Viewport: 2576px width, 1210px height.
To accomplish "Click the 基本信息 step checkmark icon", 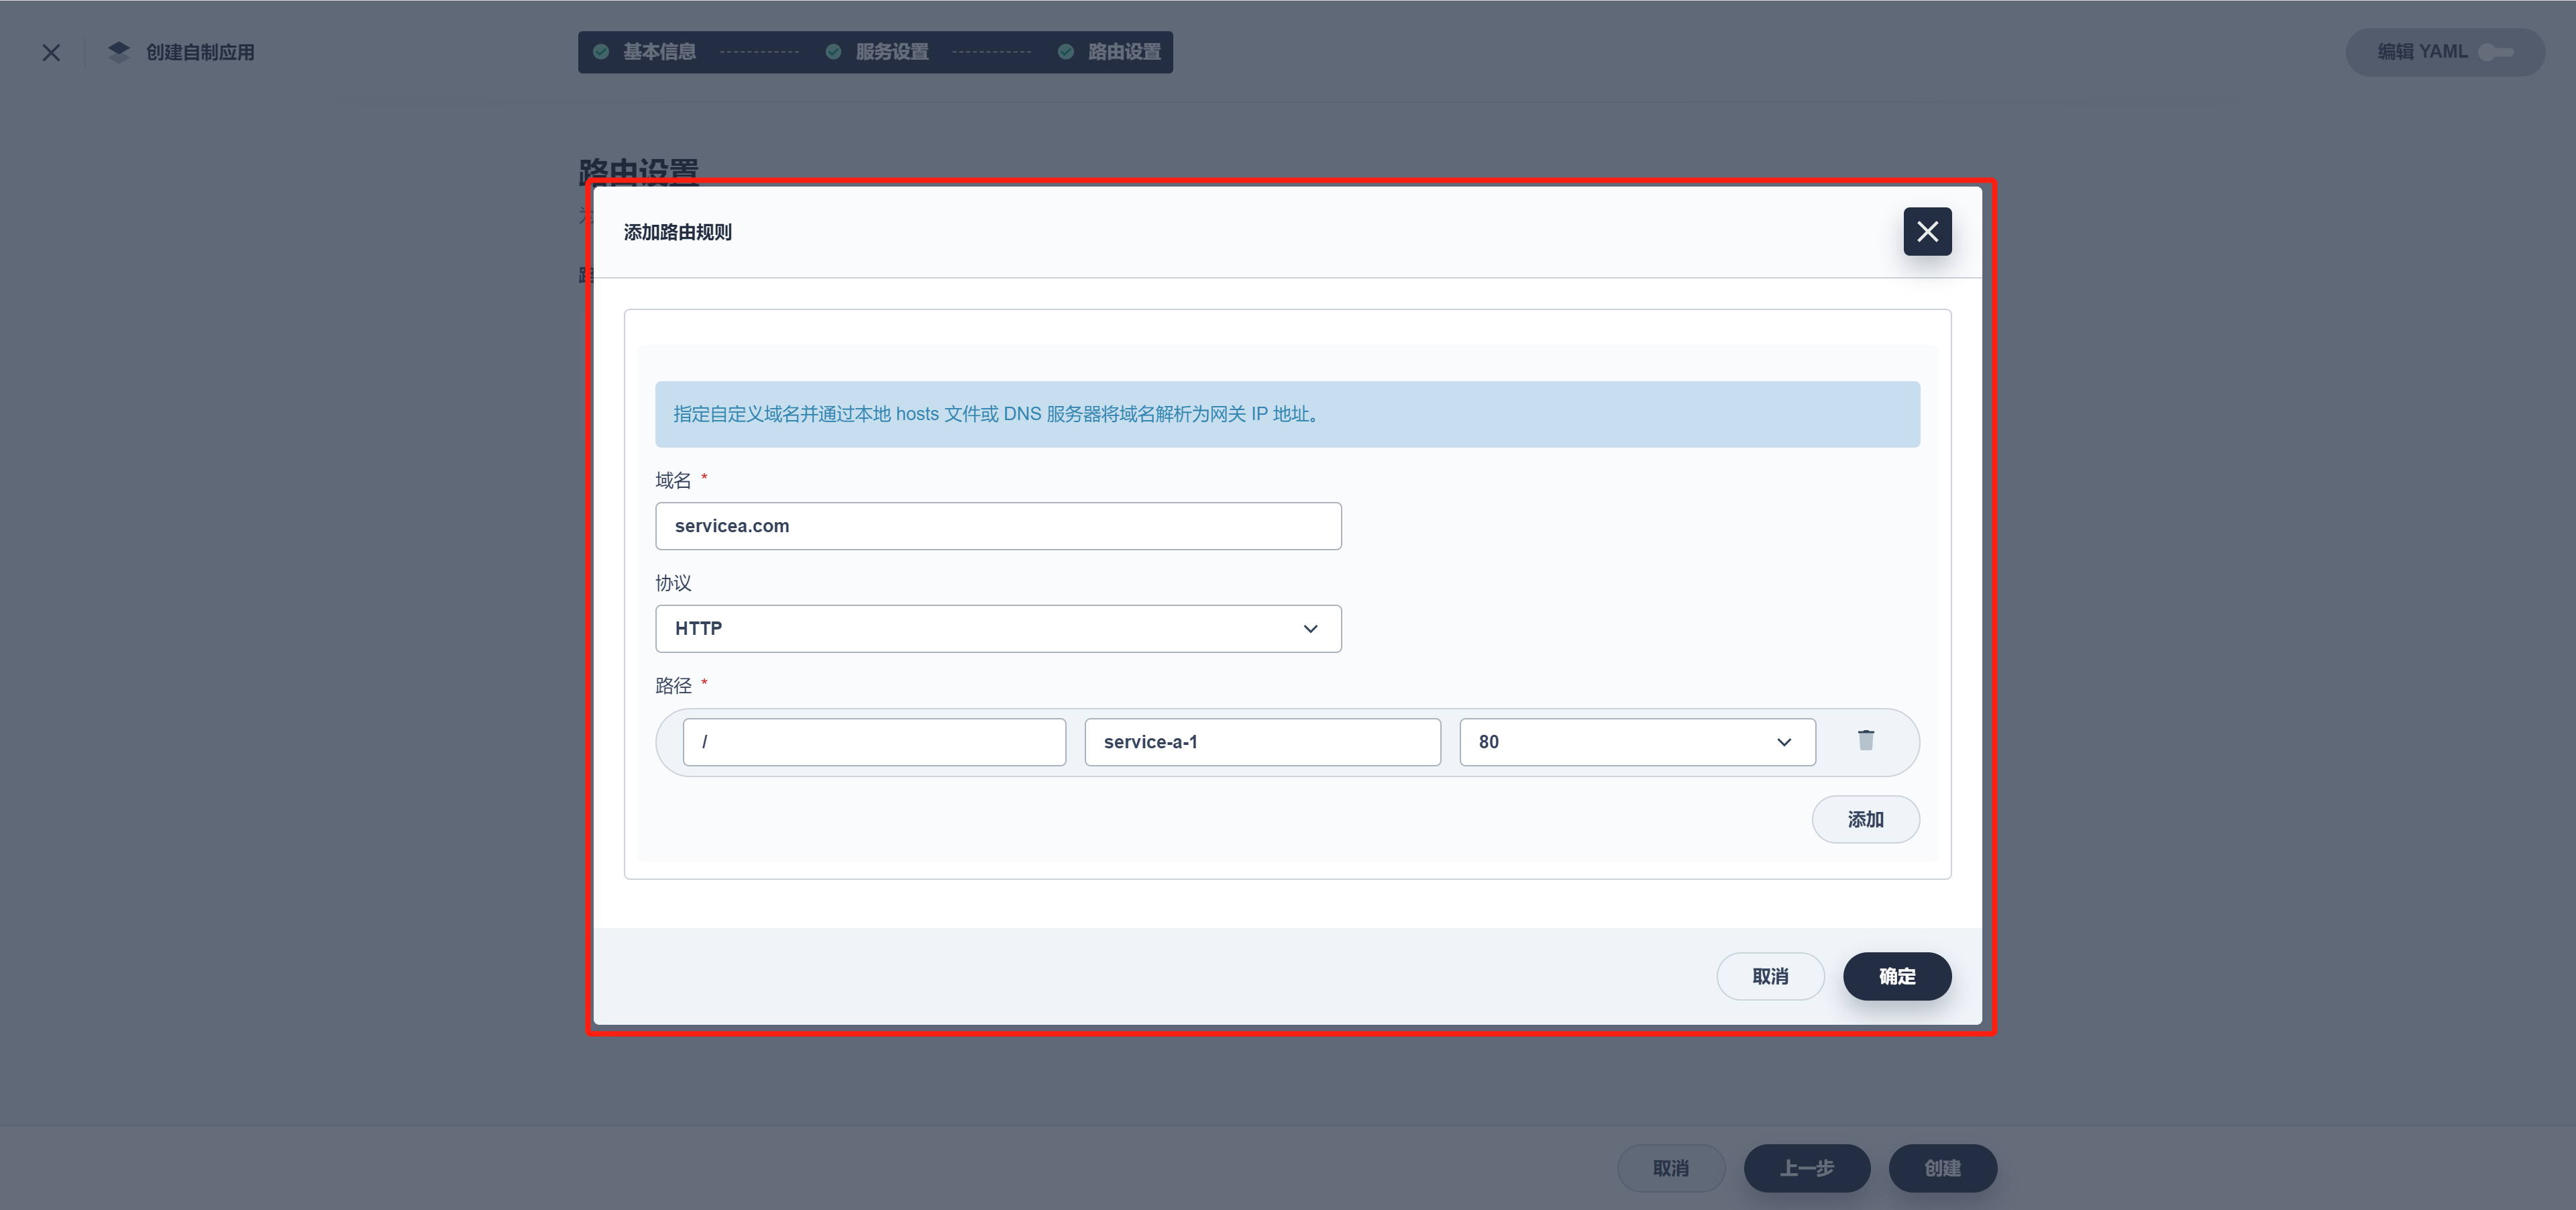I will click(x=601, y=52).
